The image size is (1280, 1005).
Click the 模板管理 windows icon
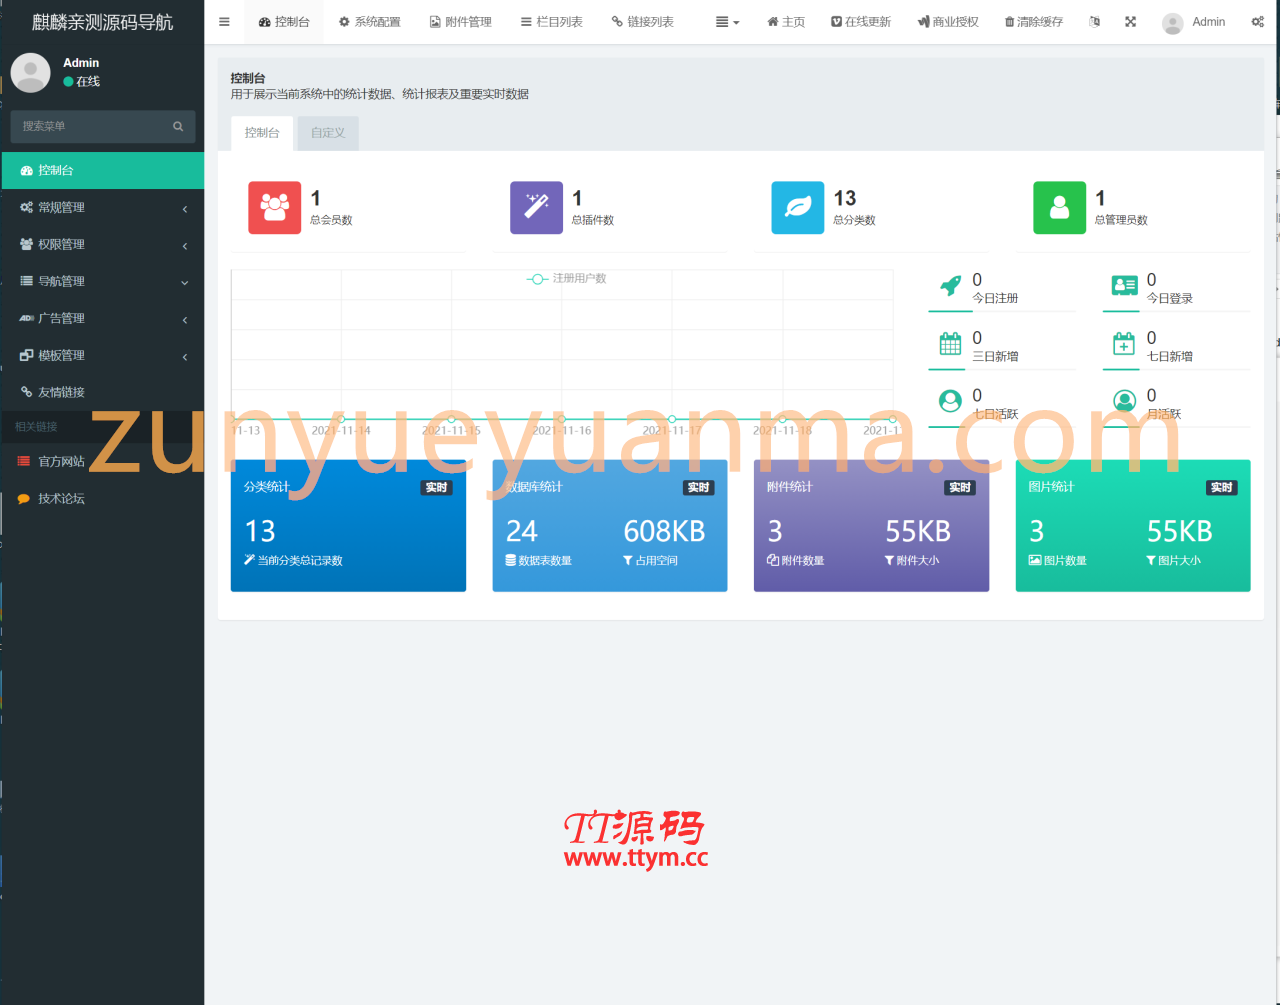pyautogui.click(x=26, y=355)
